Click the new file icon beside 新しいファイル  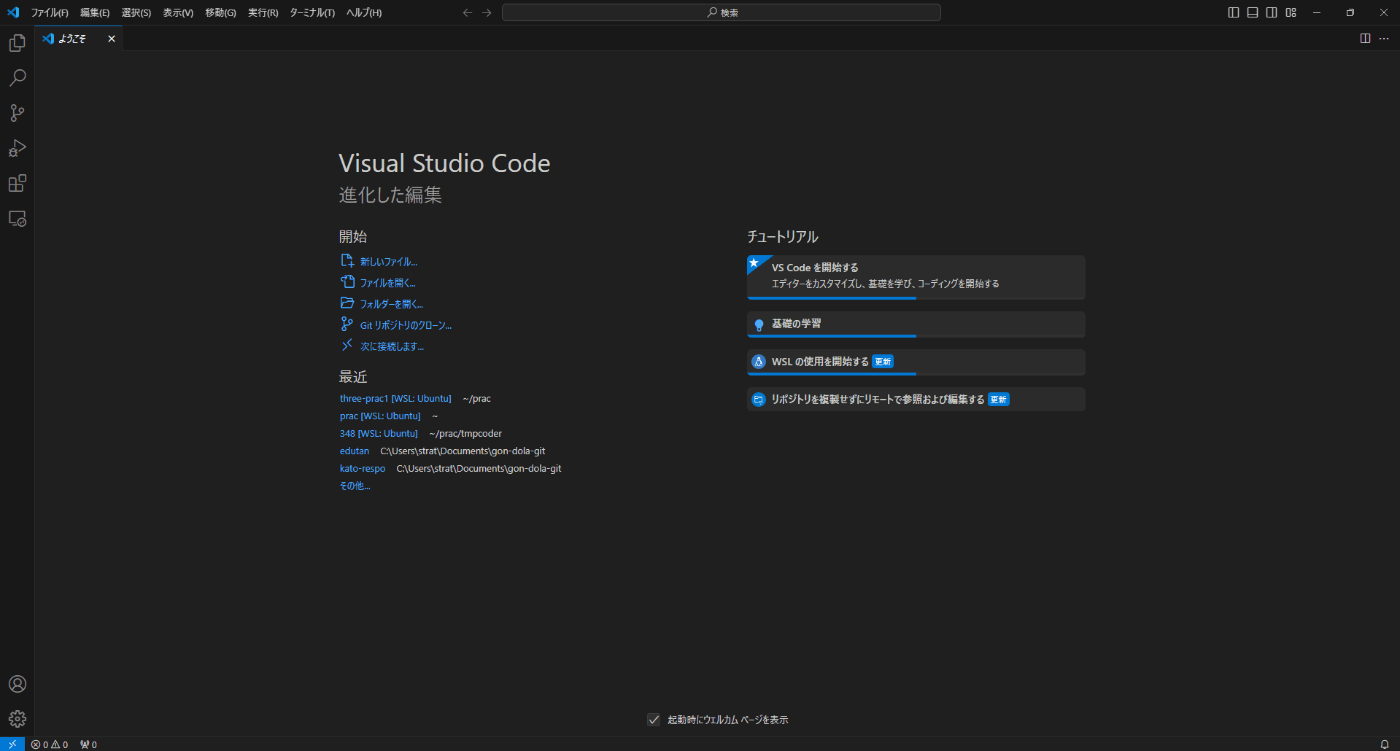(x=347, y=260)
